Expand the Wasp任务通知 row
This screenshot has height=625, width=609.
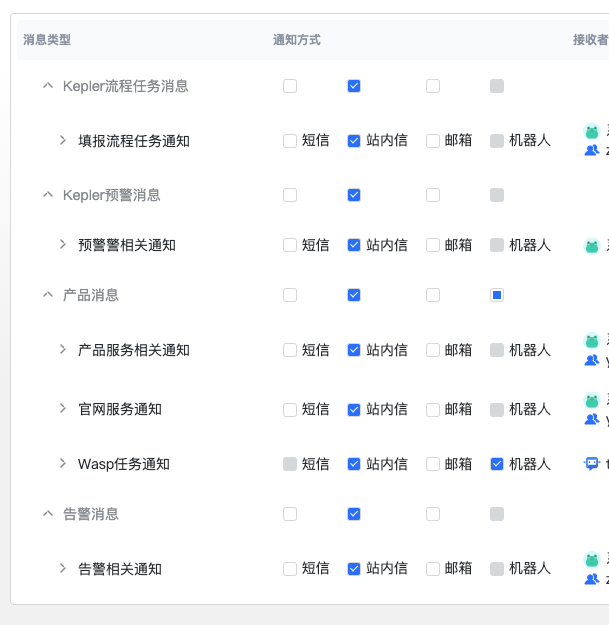point(63,464)
